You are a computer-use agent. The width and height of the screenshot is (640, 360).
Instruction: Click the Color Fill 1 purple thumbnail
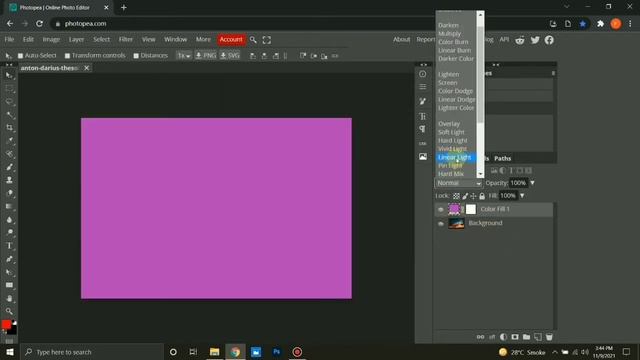(454, 209)
